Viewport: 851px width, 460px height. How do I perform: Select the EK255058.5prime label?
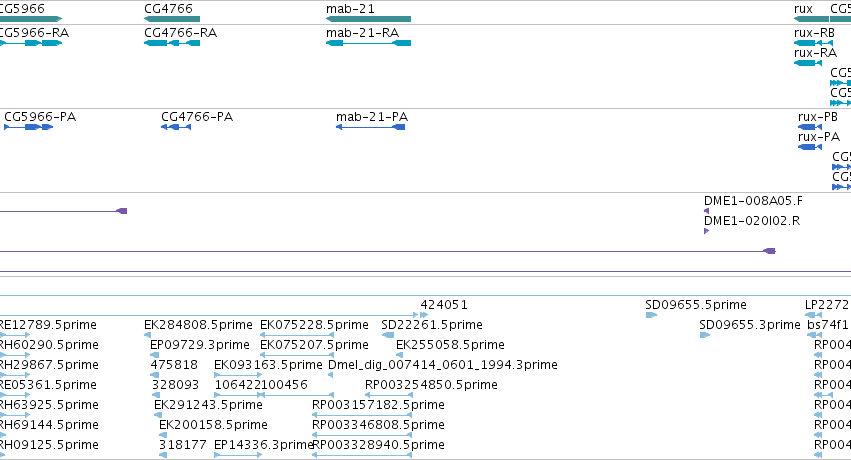pos(450,345)
